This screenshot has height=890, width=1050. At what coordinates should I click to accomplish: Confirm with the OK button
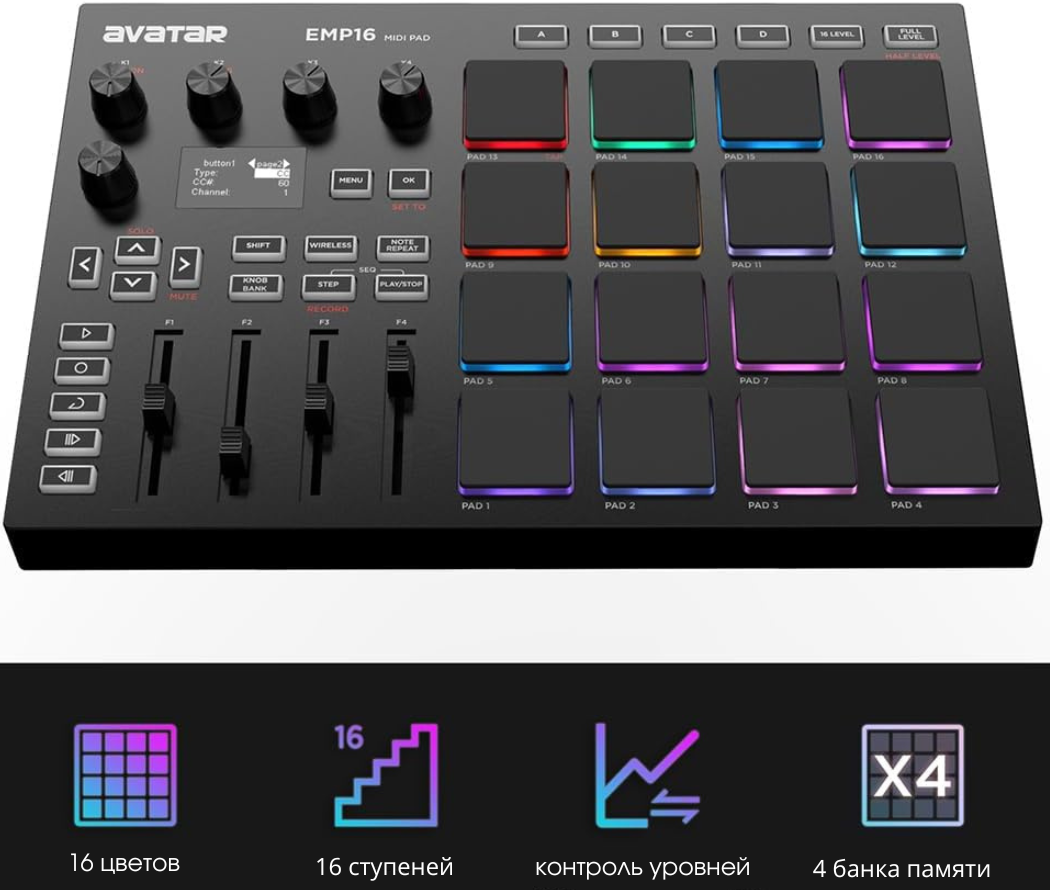pos(408,181)
